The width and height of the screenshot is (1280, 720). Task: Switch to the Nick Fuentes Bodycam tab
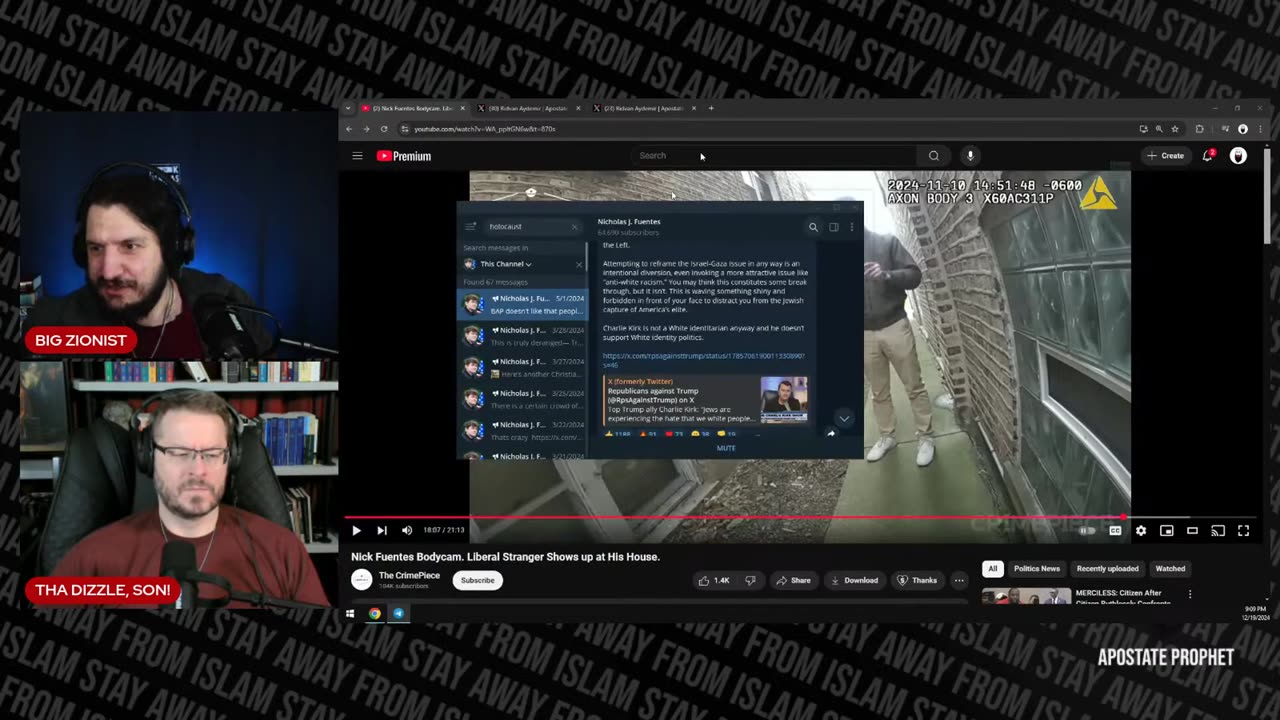tap(414, 108)
